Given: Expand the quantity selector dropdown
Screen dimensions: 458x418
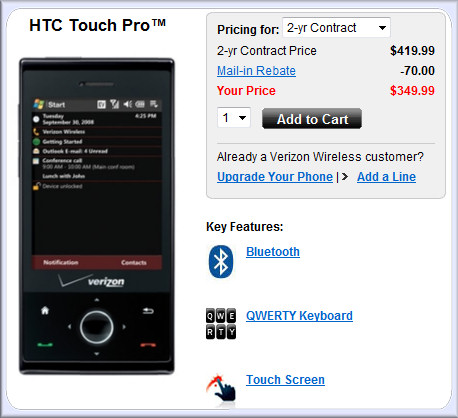Looking at the screenshot, I should pyautogui.click(x=234, y=118).
